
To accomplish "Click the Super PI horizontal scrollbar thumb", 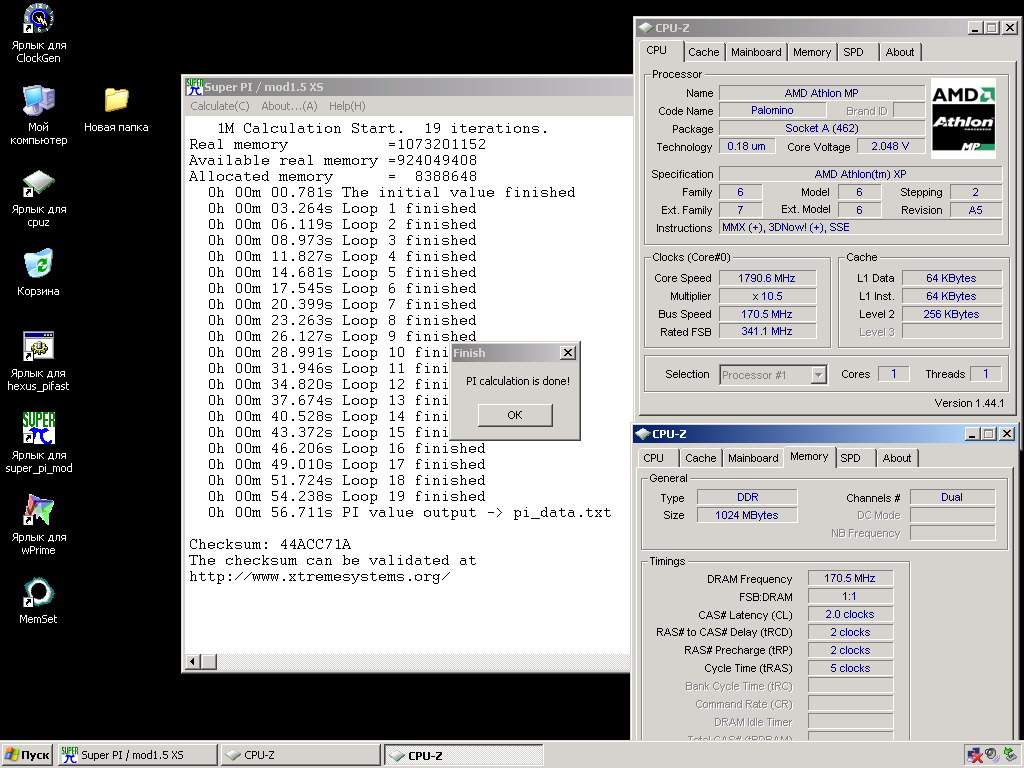I will coord(209,662).
